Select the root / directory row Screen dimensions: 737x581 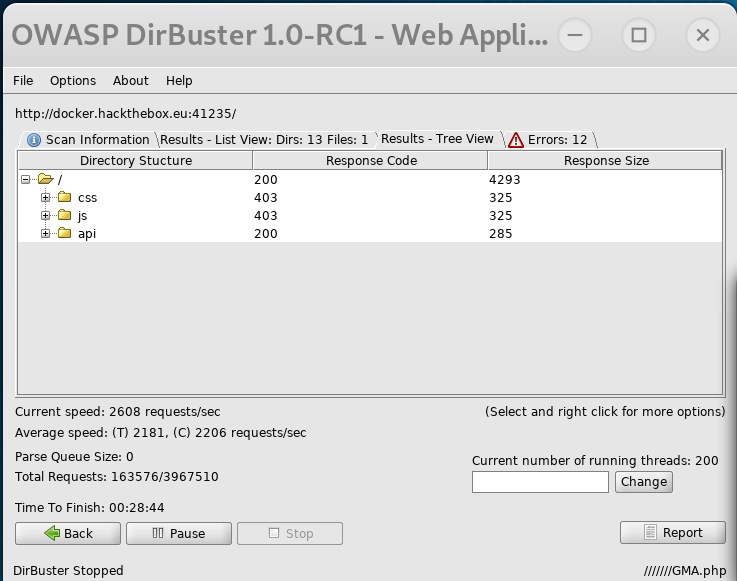click(370, 179)
